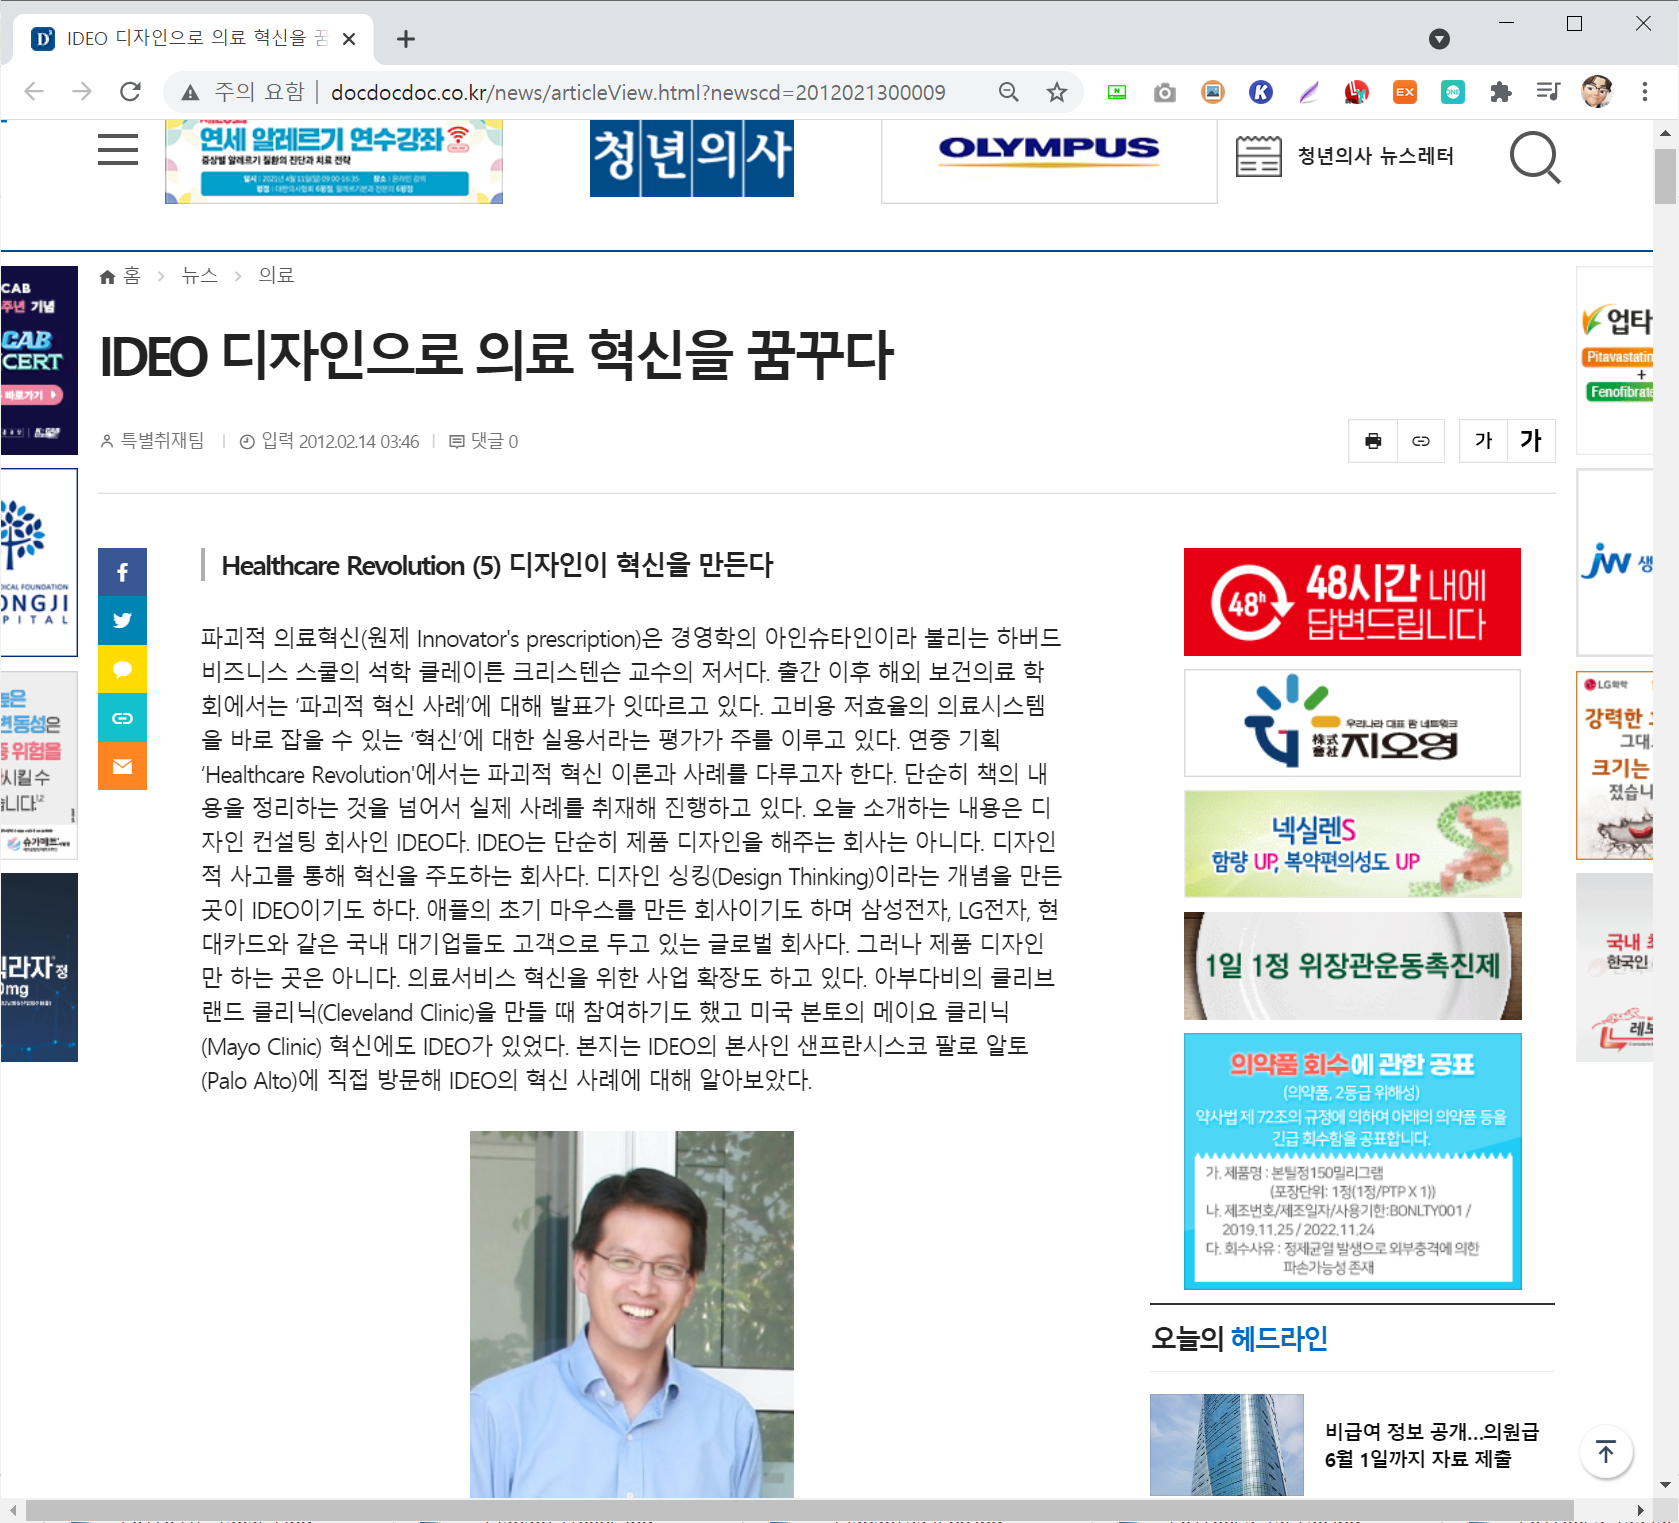This screenshot has height=1523, width=1679.
Task: Open 48시간 내에 답변드립니다 red banner
Action: click(x=1352, y=602)
